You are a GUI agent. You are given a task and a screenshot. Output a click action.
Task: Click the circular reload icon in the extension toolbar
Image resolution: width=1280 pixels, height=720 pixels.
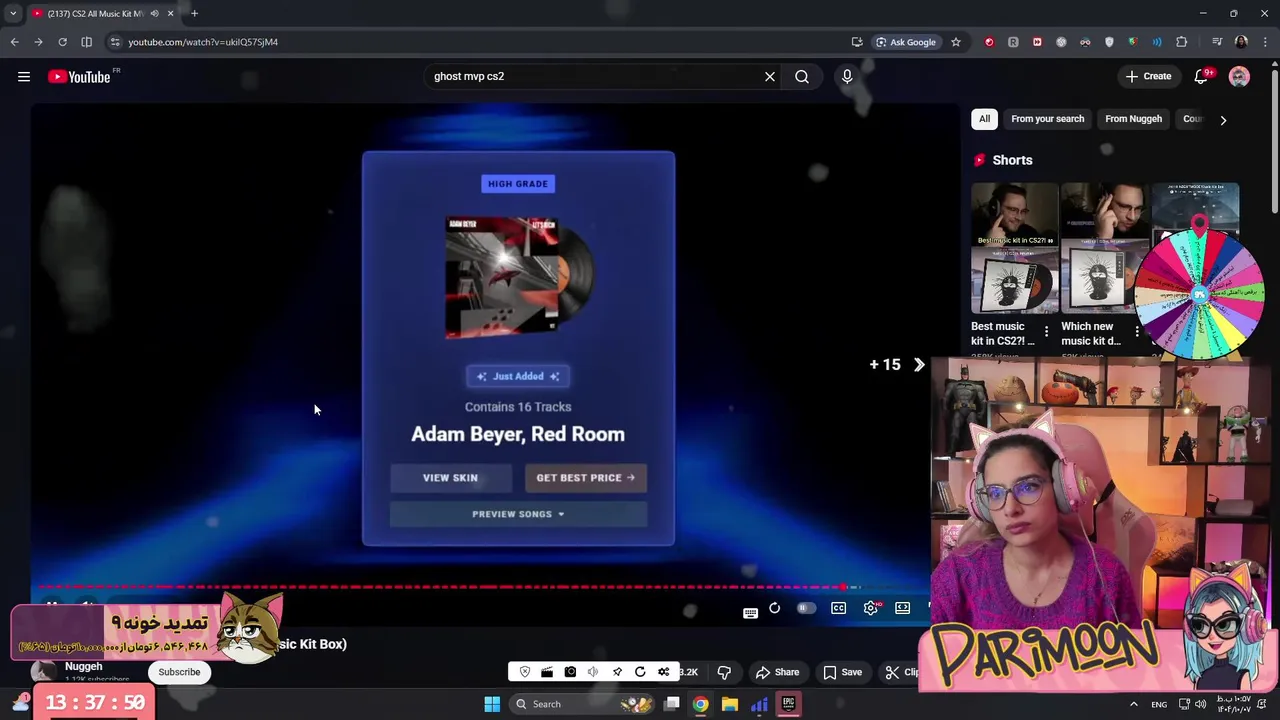click(x=640, y=672)
